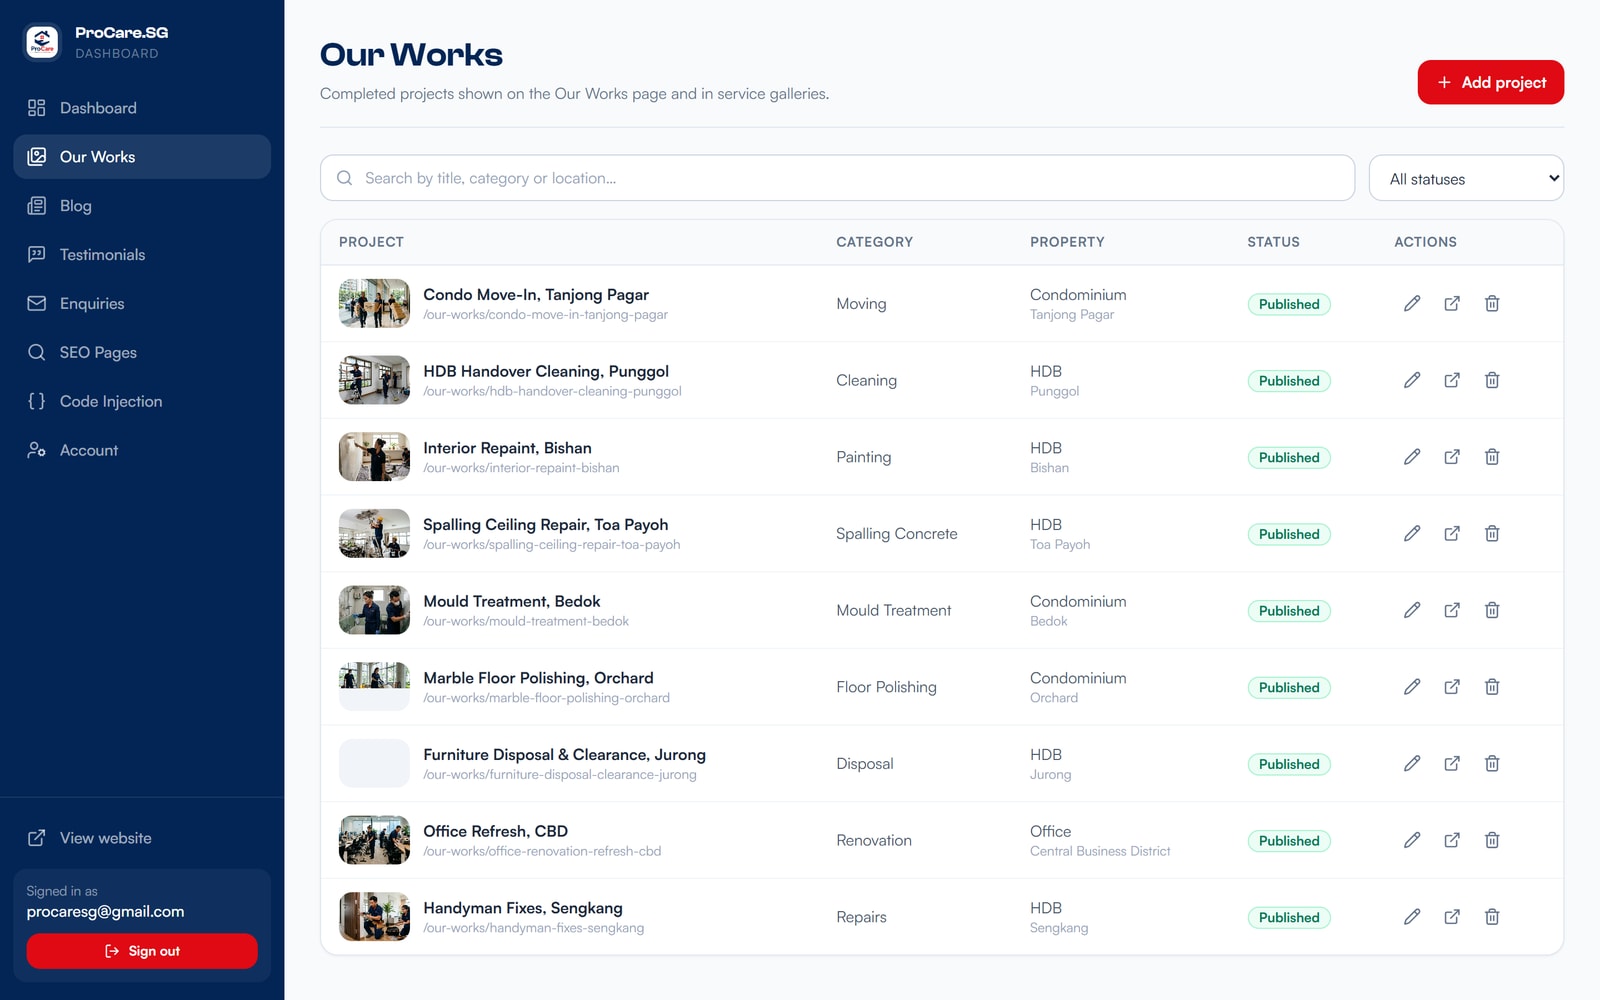The width and height of the screenshot is (1600, 1000).
Task: Edit Spalling Ceiling Repair, Toa Payoh
Action: point(1412,533)
